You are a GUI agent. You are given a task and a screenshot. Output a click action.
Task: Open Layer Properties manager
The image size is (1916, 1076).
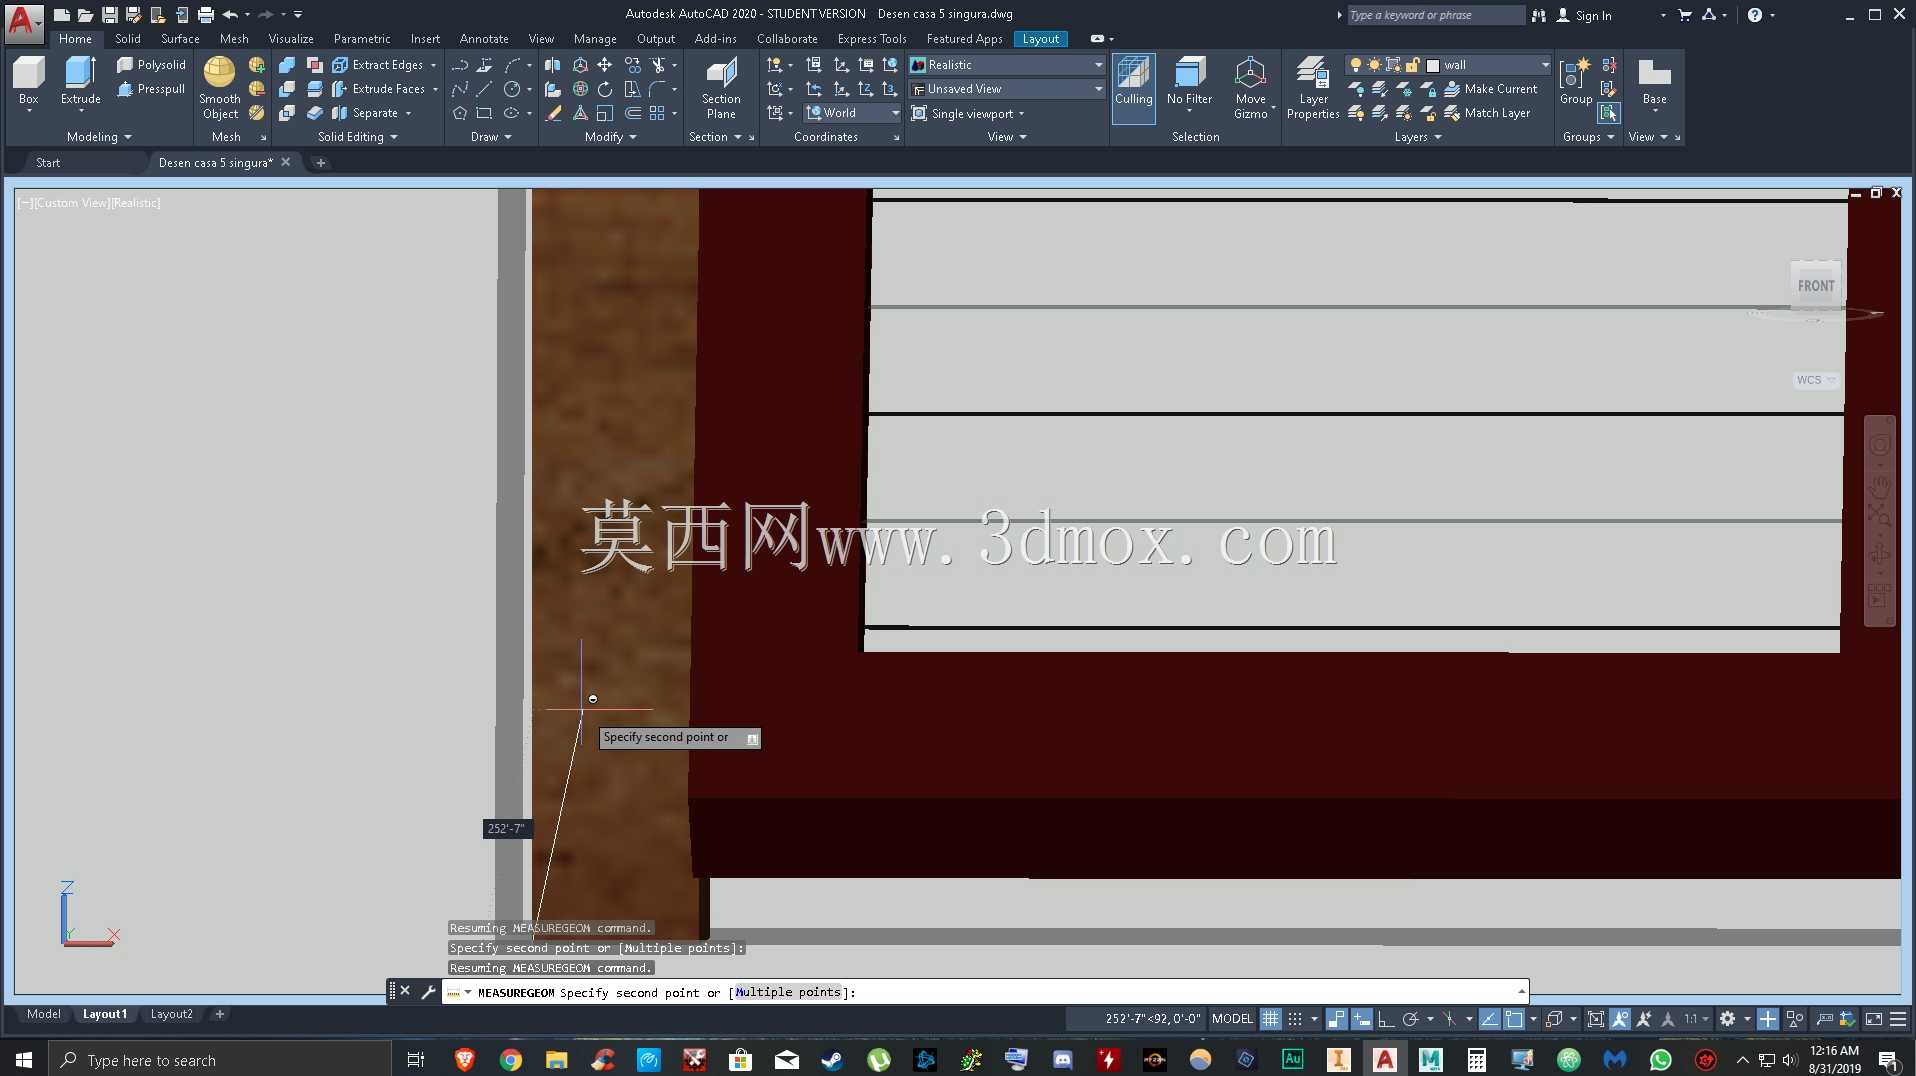pos(1312,88)
